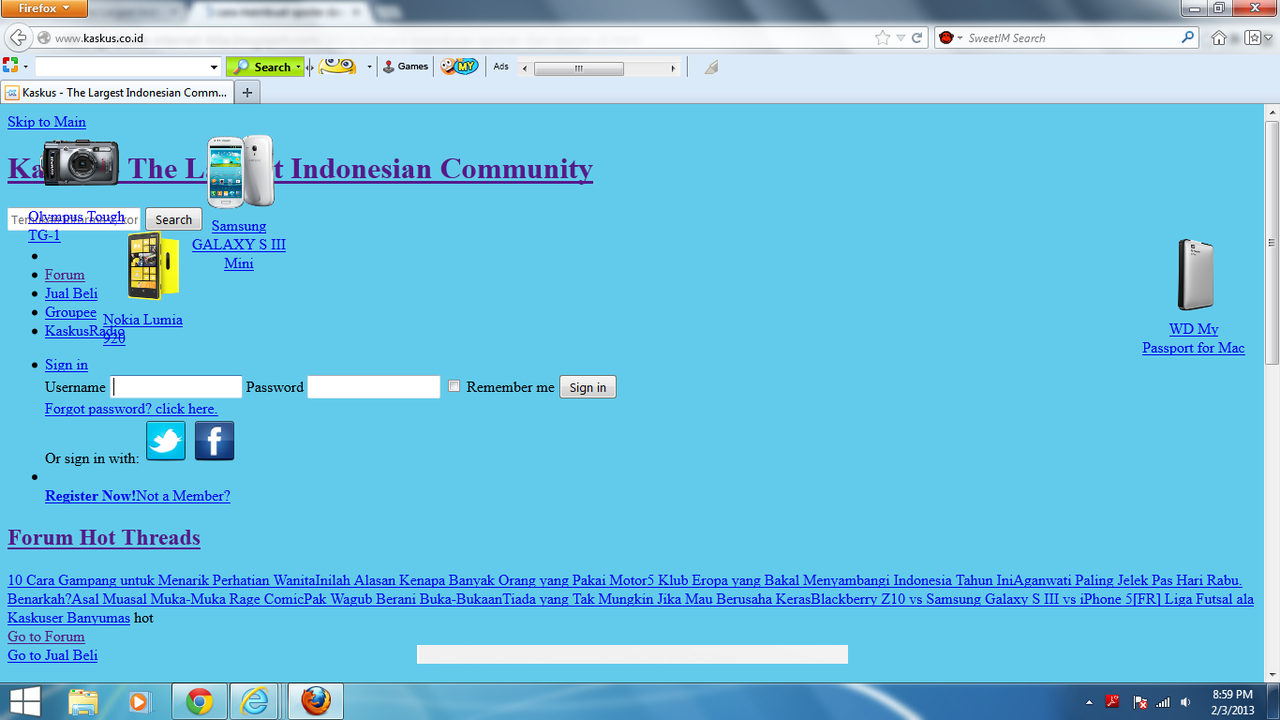Screen dimensions: 1280x720
Task: Click the page vertical scrollbar thumb
Action: (x=1271, y=242)
